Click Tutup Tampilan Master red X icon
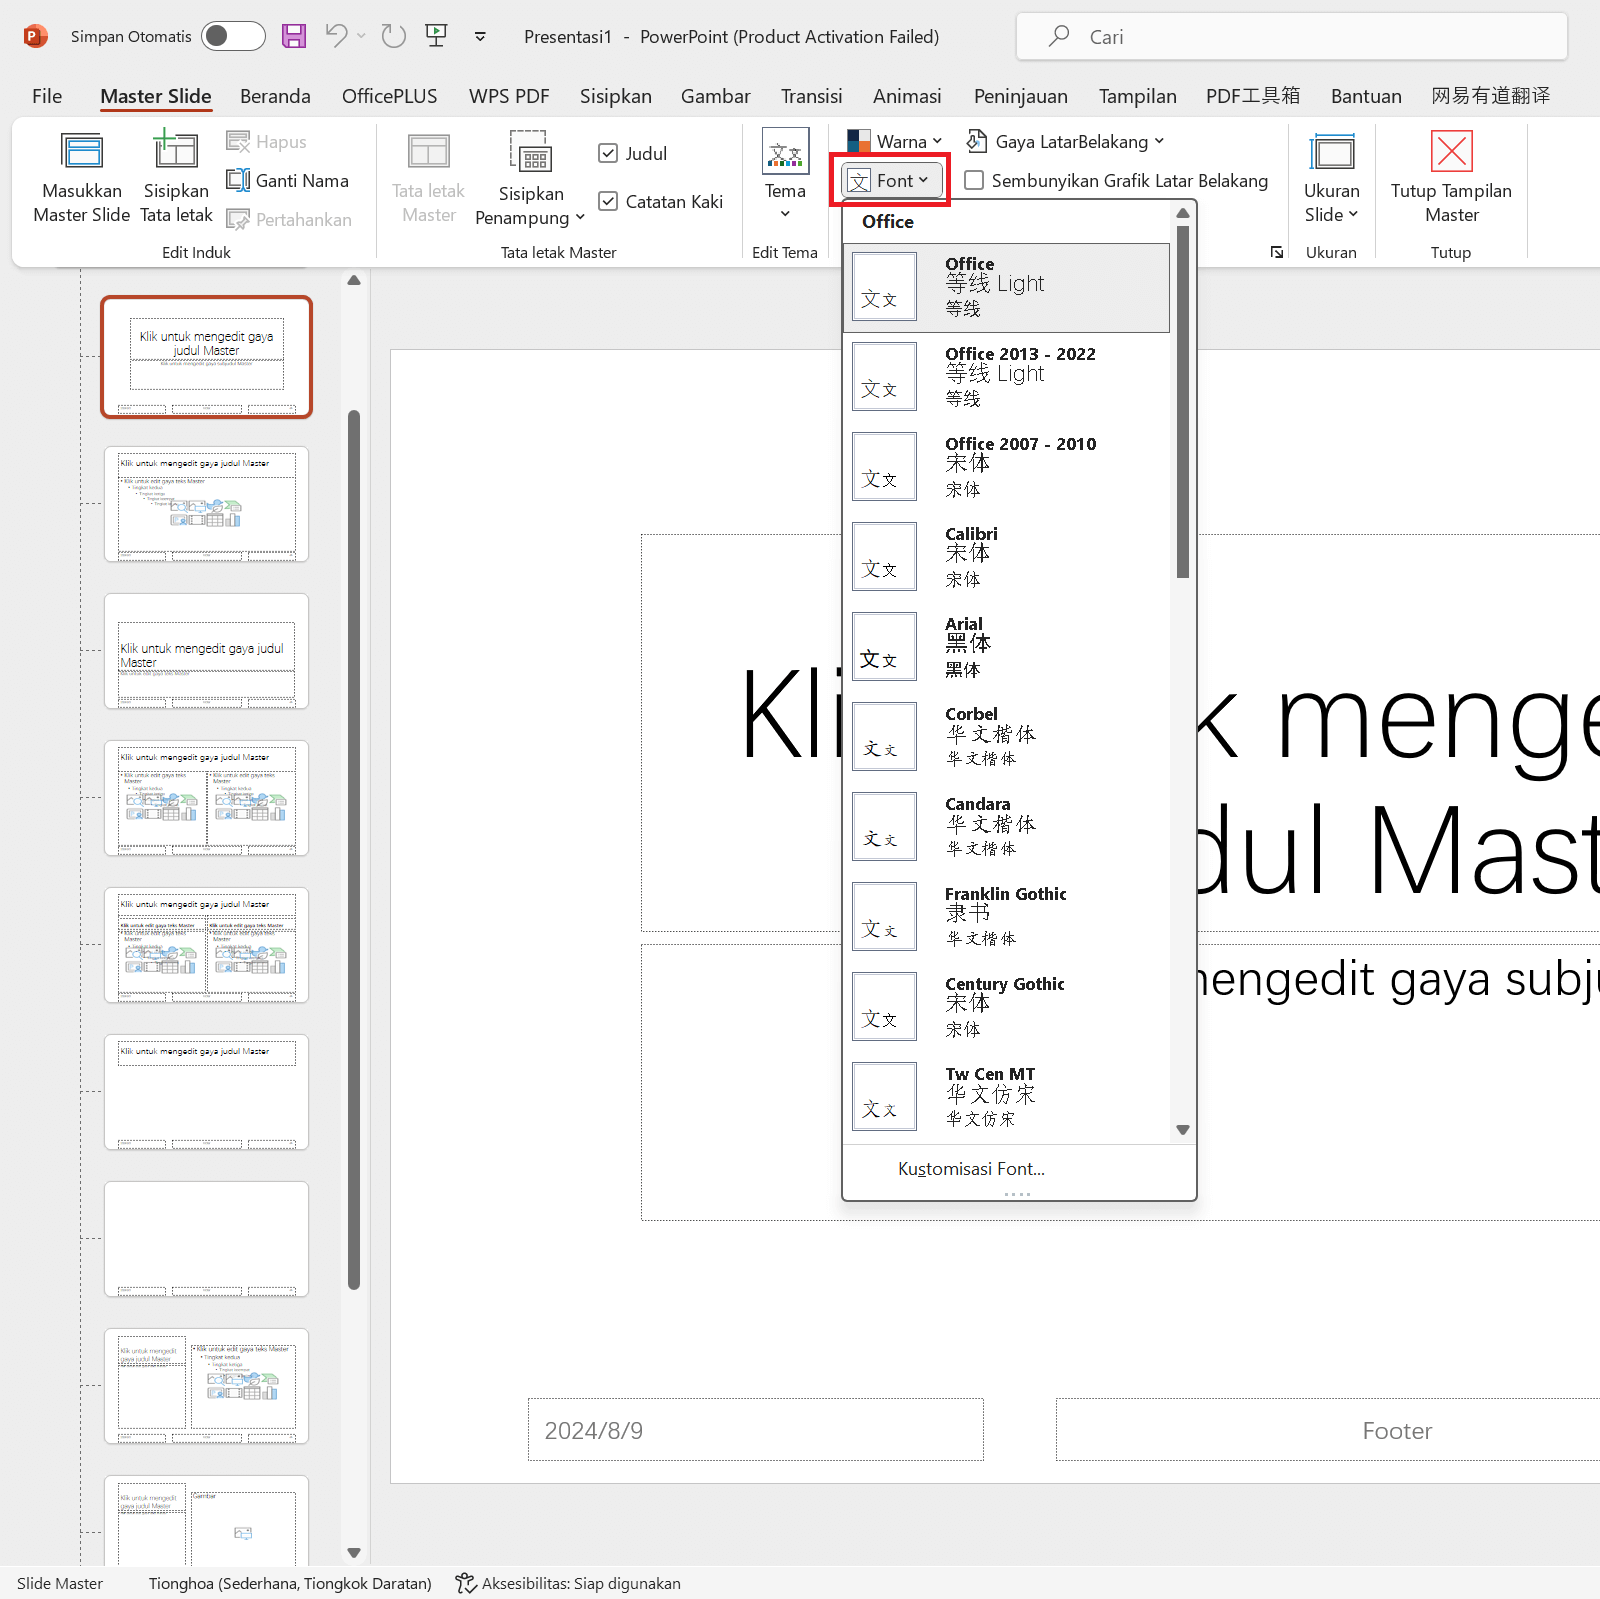The width and height of the screenshot is (1600, 1599). tap(1451, 153)
